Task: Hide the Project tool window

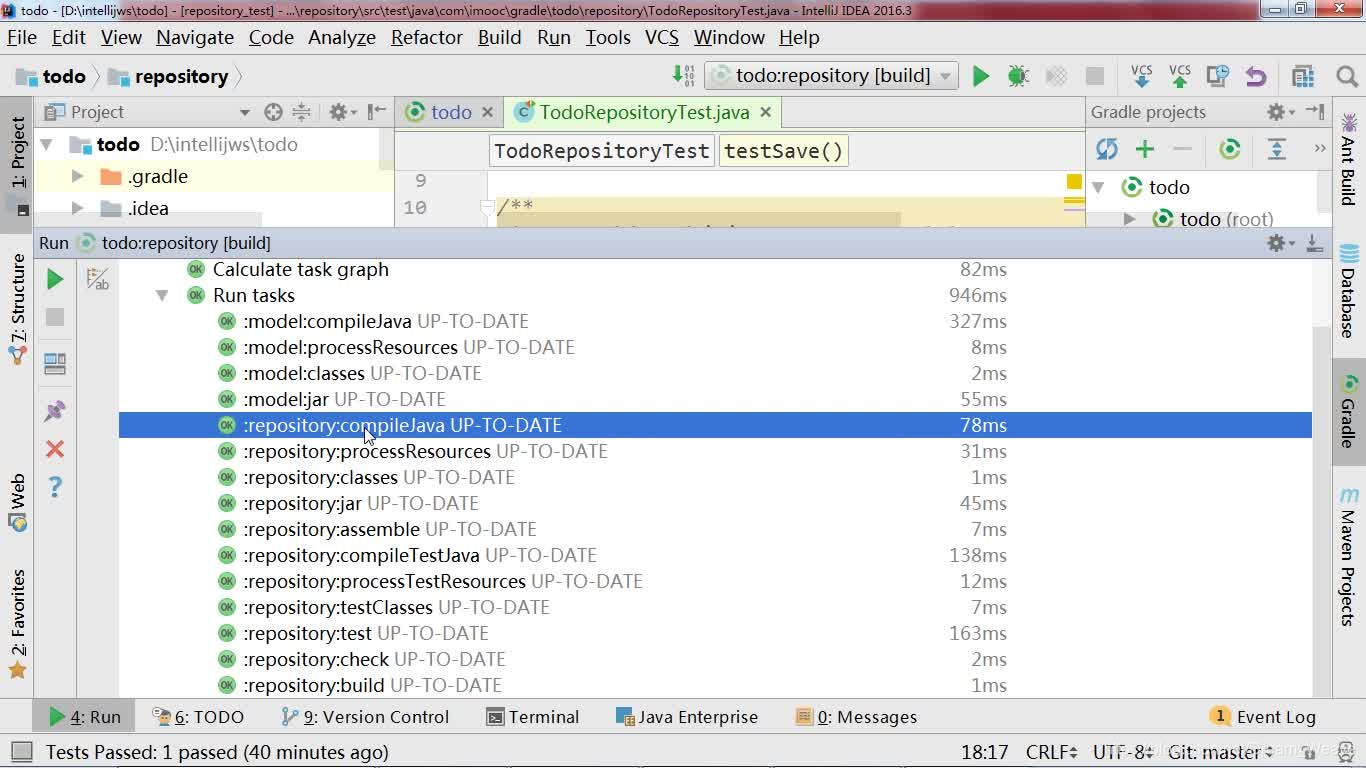Action: pos(377,112)
